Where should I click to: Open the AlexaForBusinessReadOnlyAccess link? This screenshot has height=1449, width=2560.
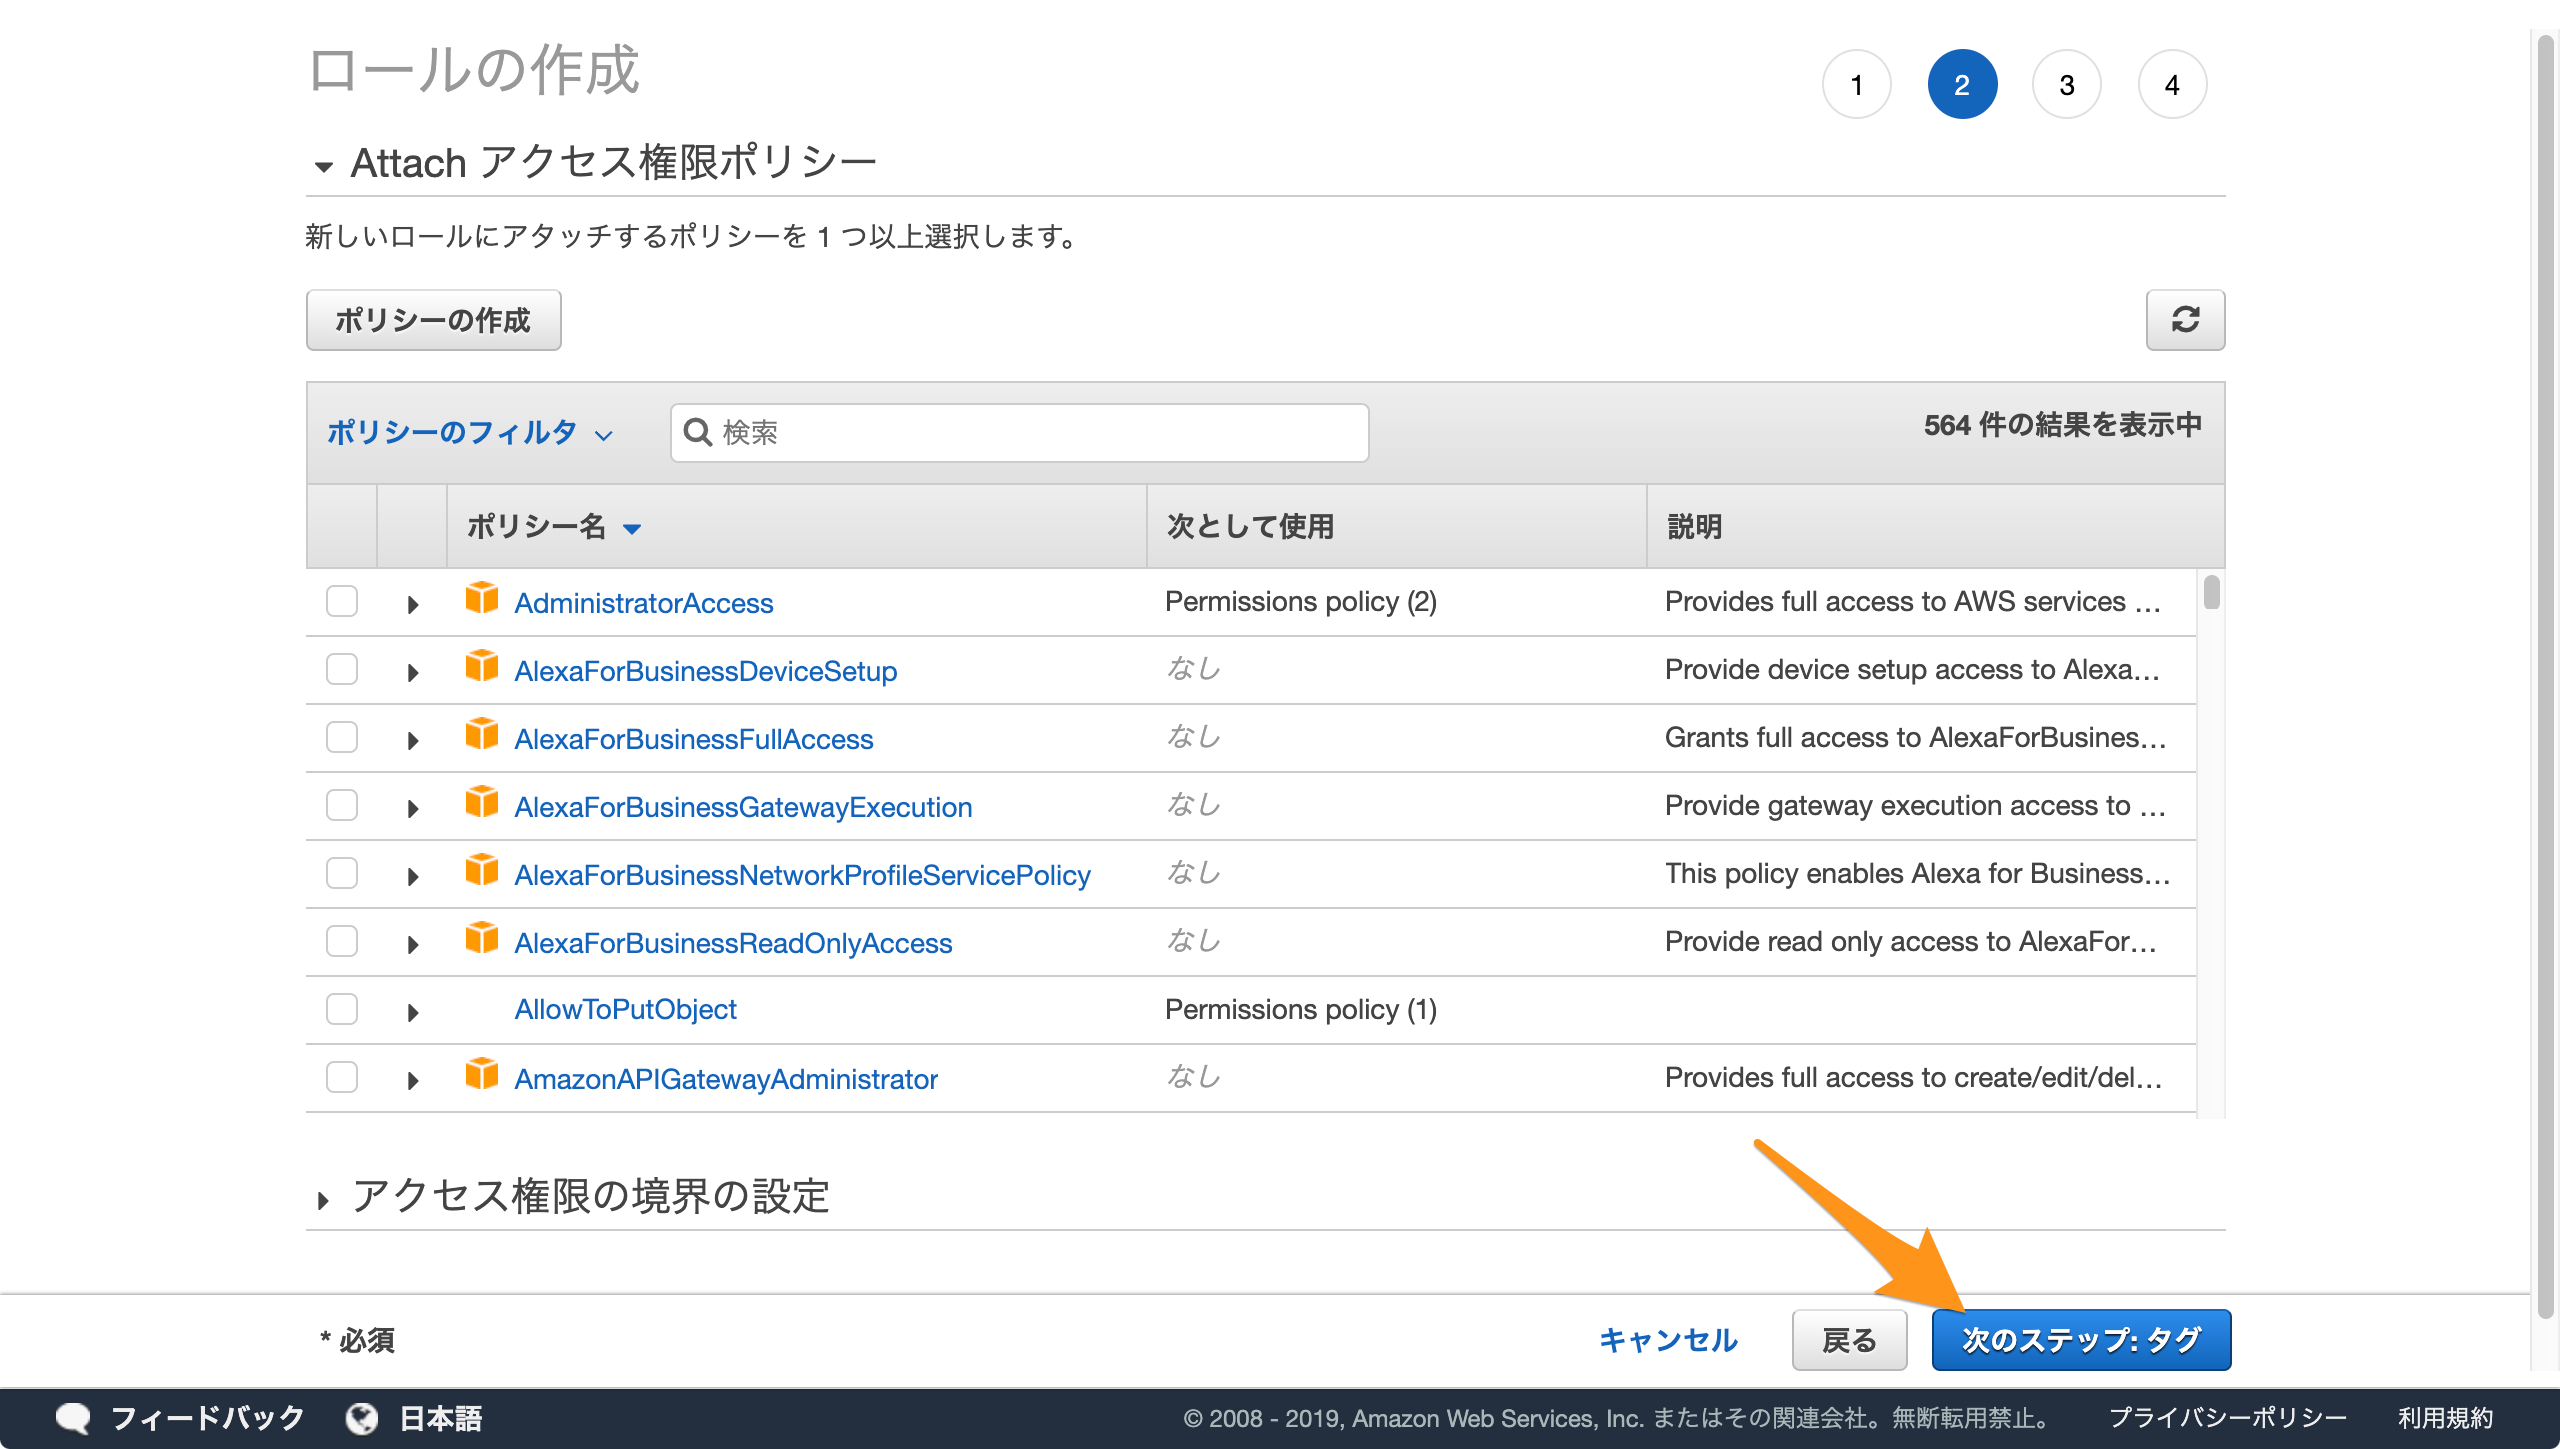tap(733, 943)
